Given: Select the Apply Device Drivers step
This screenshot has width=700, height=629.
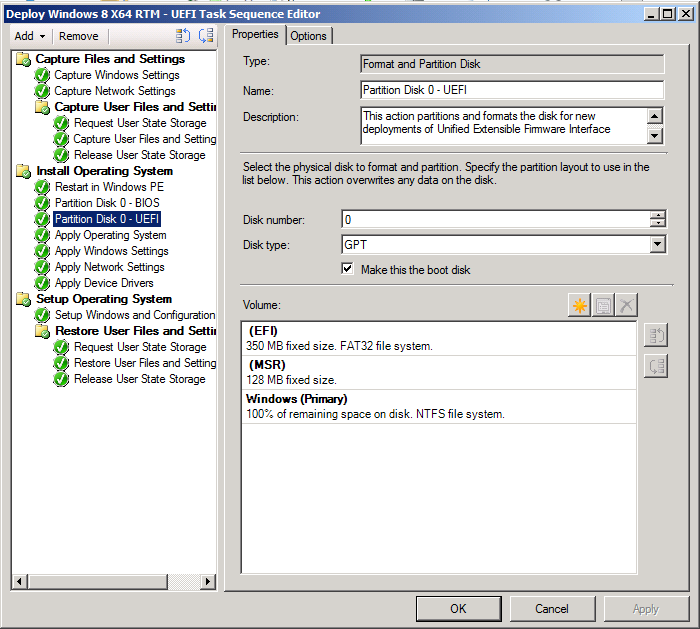Looking at the screenshot, I should (x=104, y=283).
